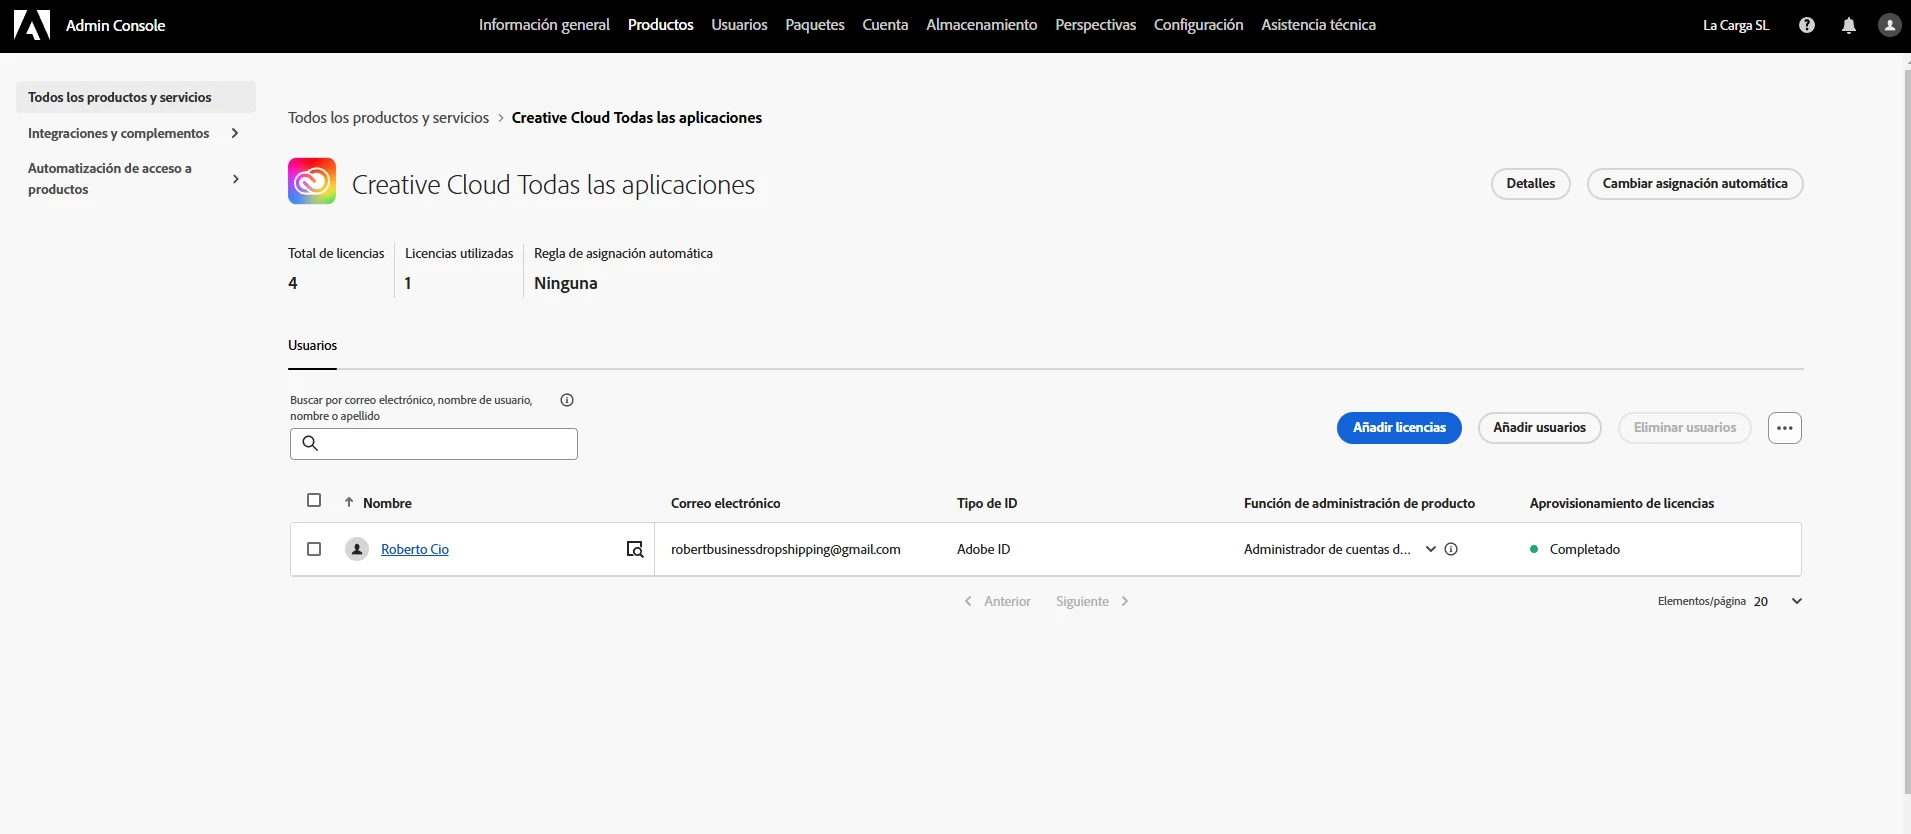Click the Detalles button
Screen dimensions: 1911x834
click(1530, 184)
